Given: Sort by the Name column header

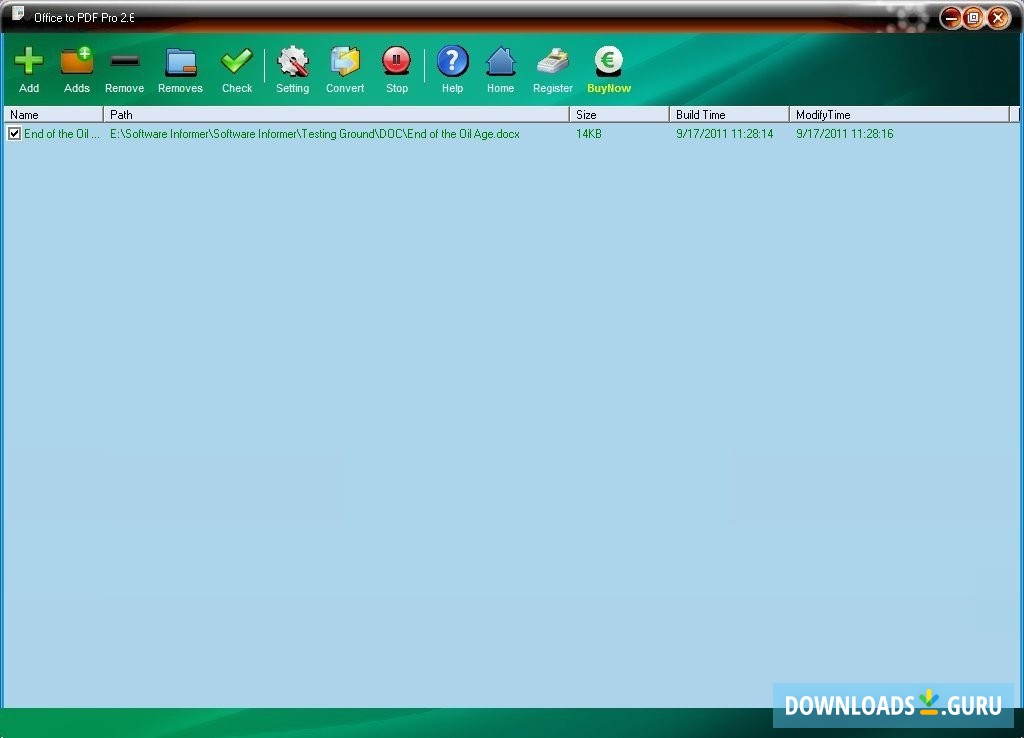Looking at the screenshot, I should [54, 114].
